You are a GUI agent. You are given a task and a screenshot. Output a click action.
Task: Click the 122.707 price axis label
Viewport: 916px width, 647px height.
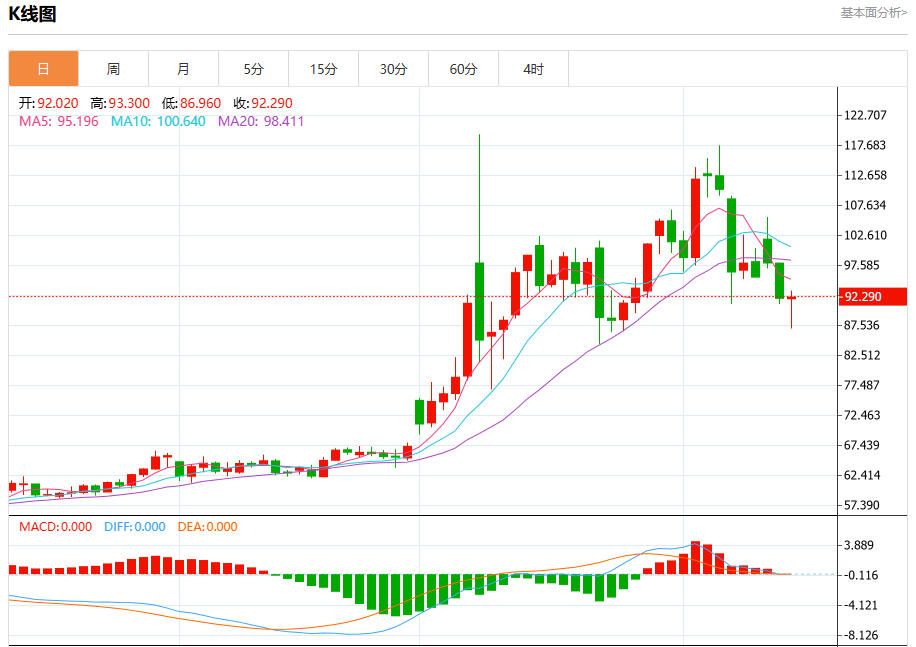pyautogui.click(x=865, y=115)
